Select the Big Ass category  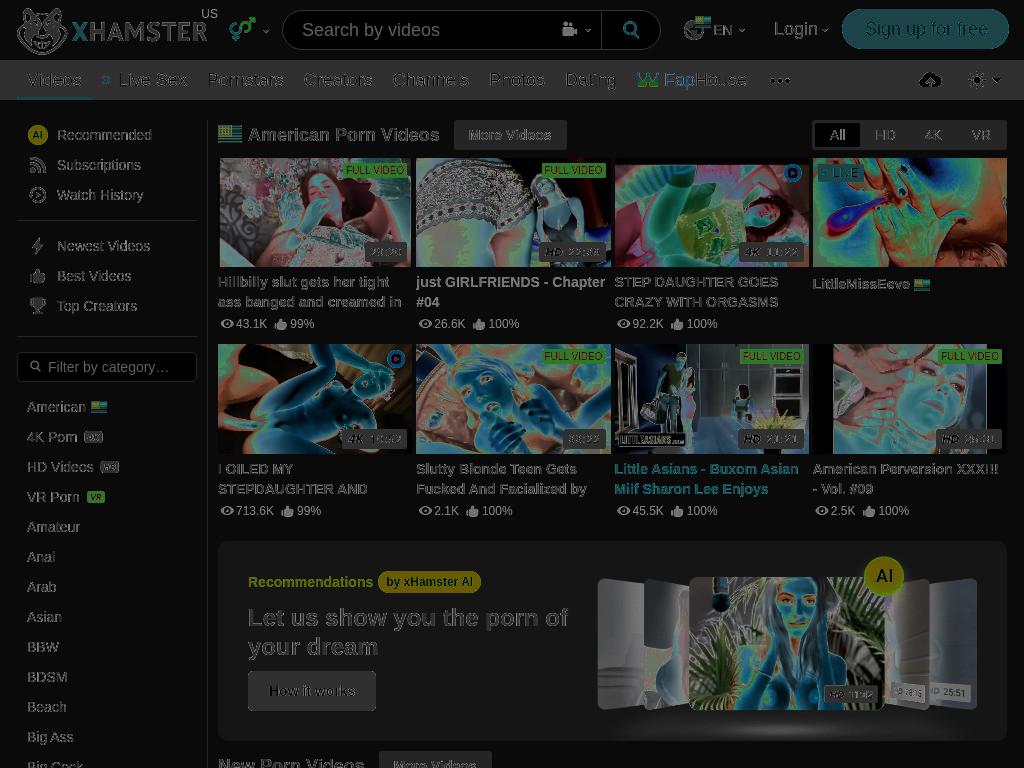pos(50,738)
